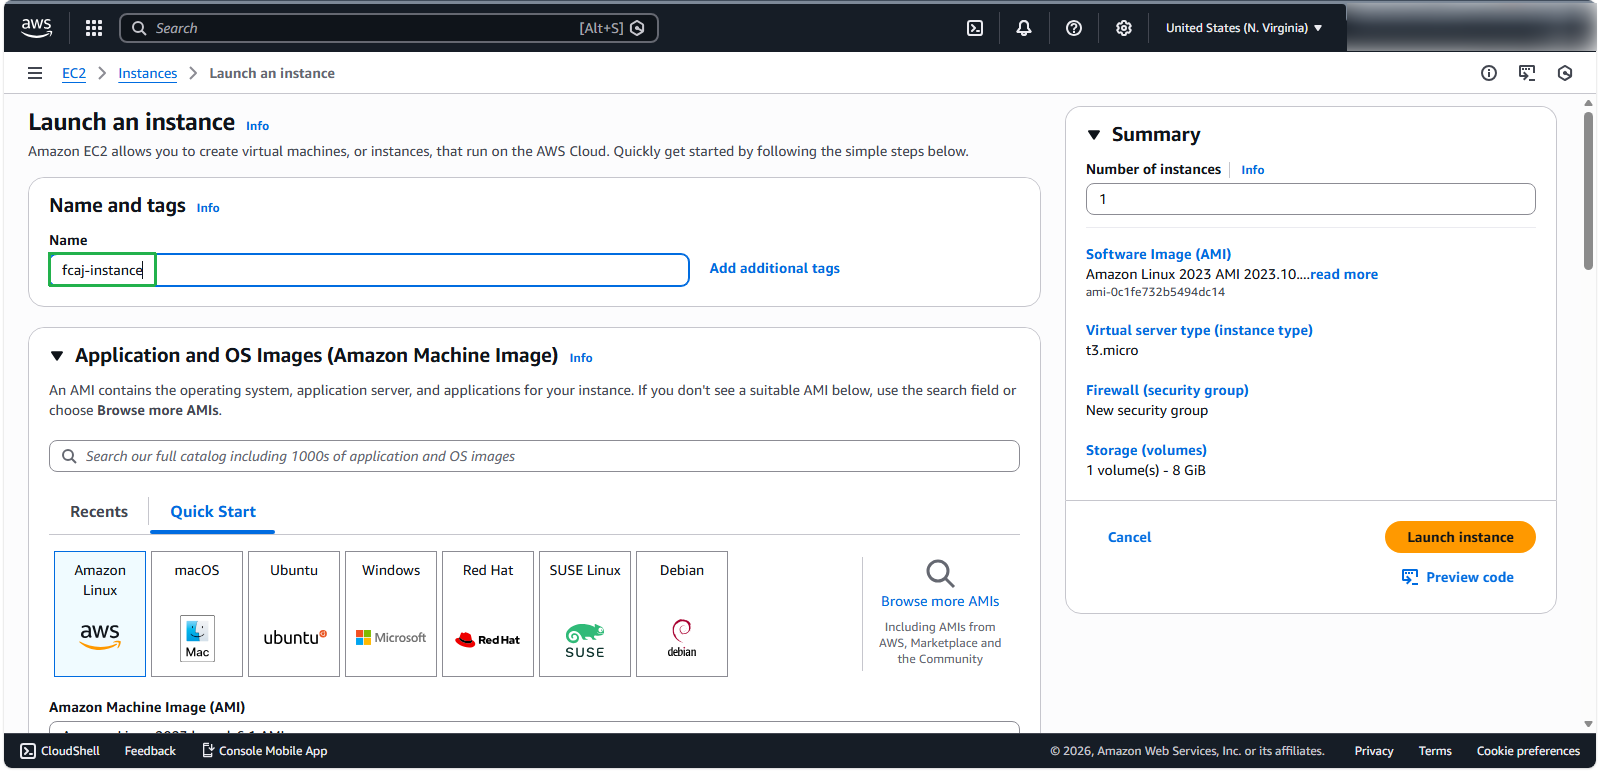Click Info next to Name and tags

tap(208, 208)
